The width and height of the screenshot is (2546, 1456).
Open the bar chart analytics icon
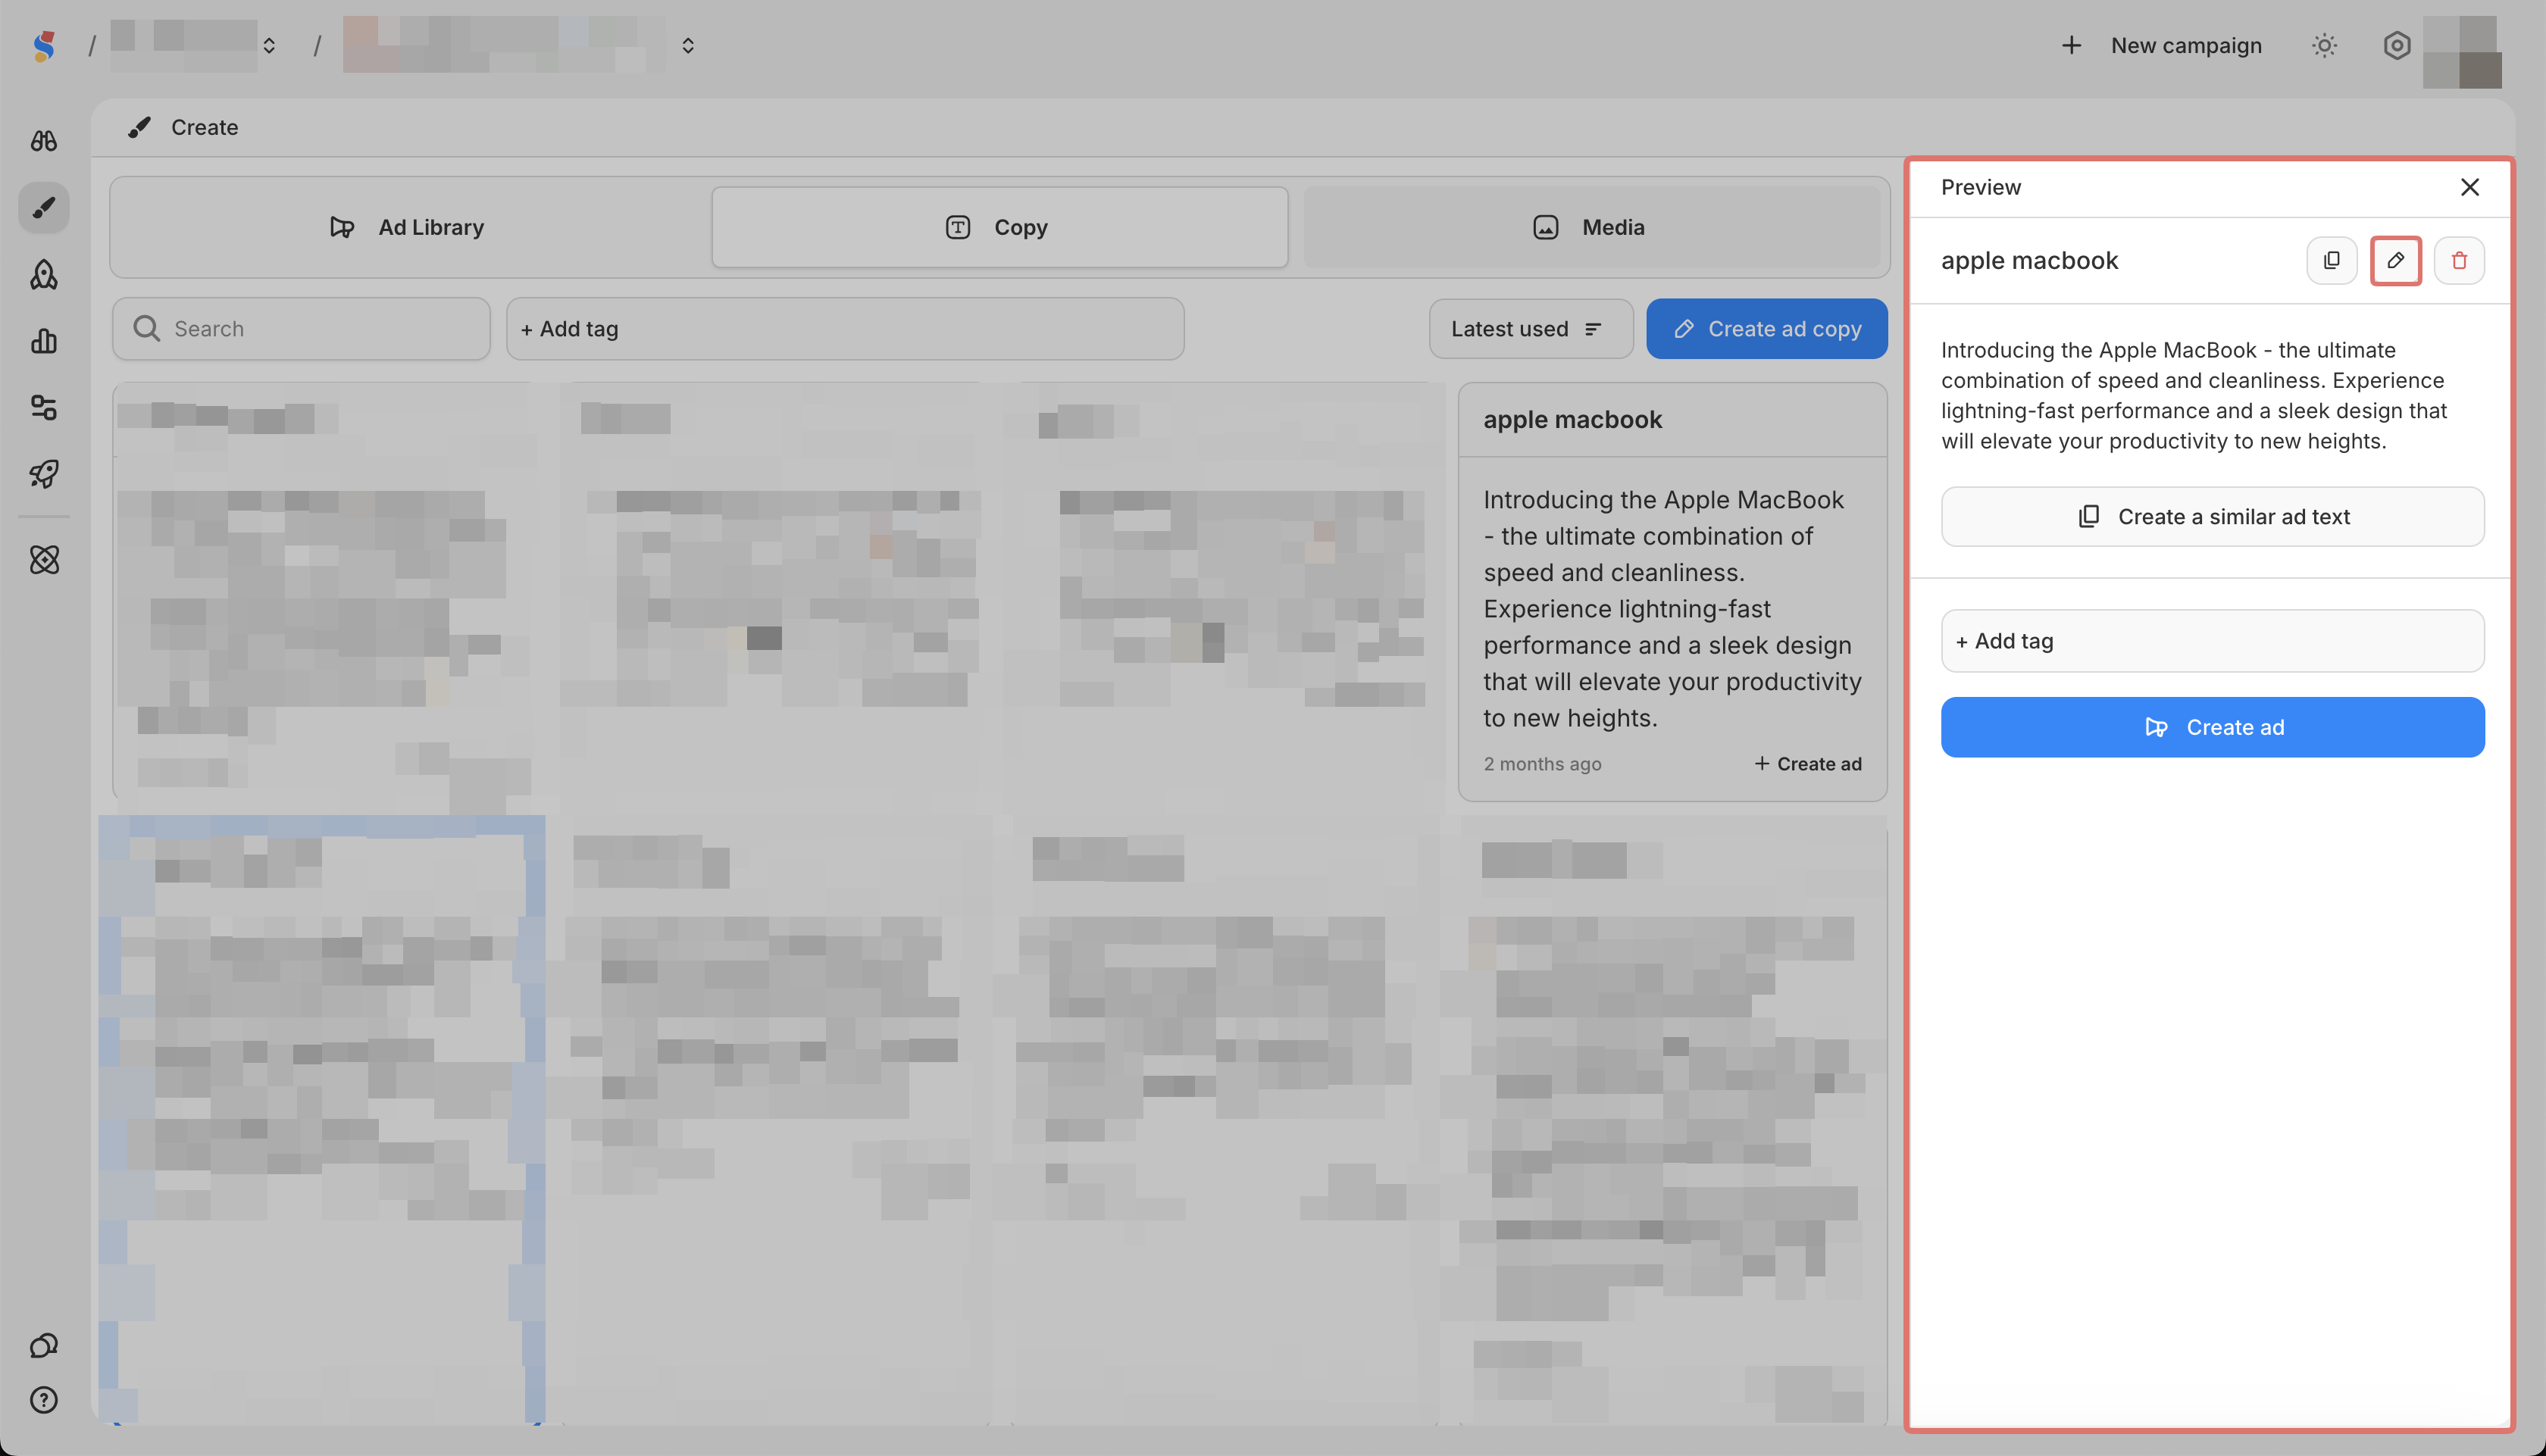[44, 341]
